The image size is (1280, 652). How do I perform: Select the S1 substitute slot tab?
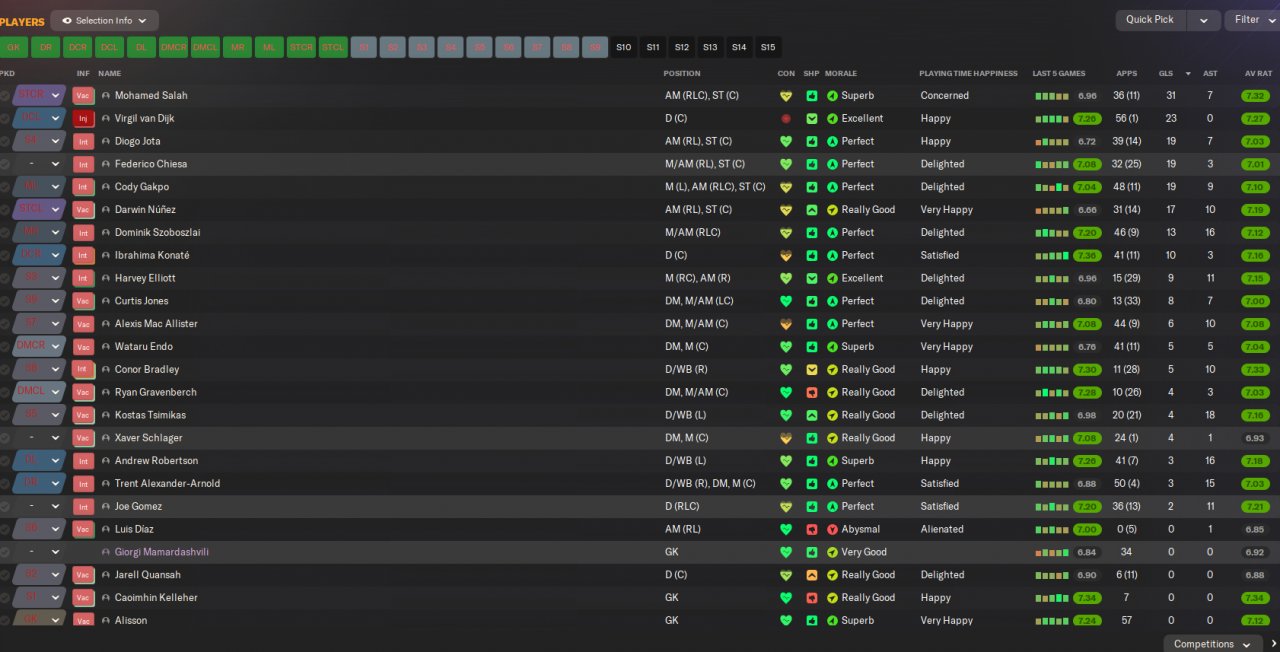coord(364,47)
